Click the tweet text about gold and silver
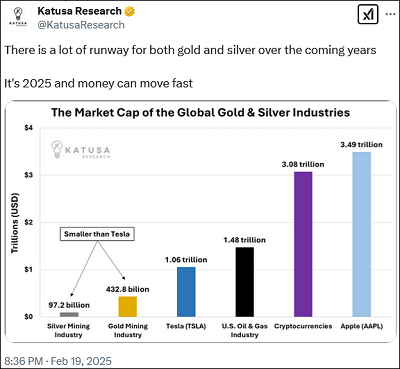Screen dimensions: 400x369 [190, 50]
